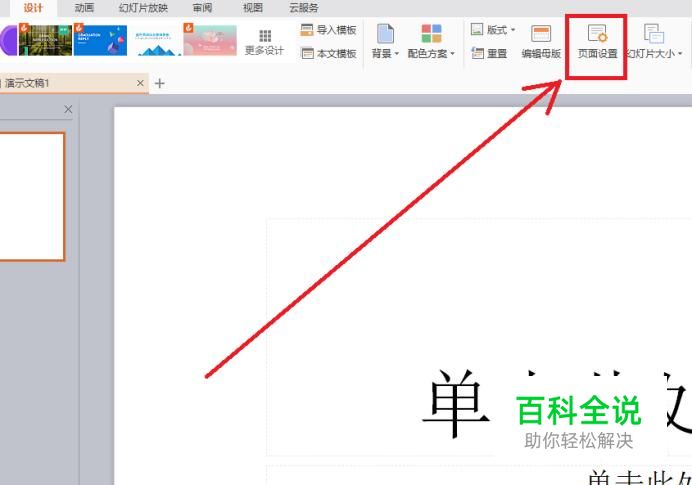
Task: Apply the green forest design template
Action: pos(45,40)
